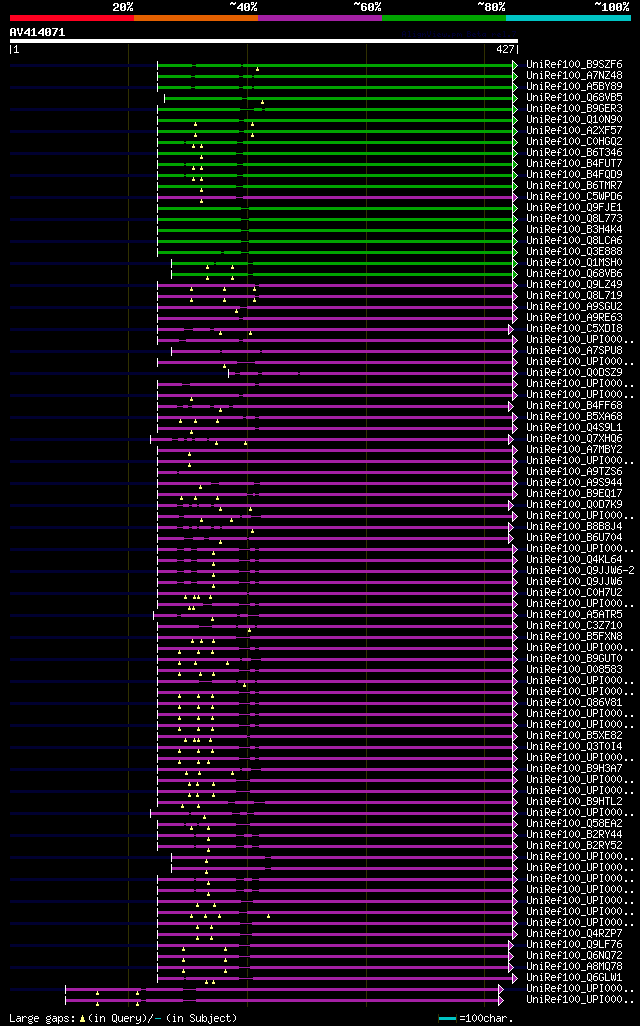Click the green ~80% identity legend bar
The height and width of the screenshot is (1026, 640).
point(444,18)
